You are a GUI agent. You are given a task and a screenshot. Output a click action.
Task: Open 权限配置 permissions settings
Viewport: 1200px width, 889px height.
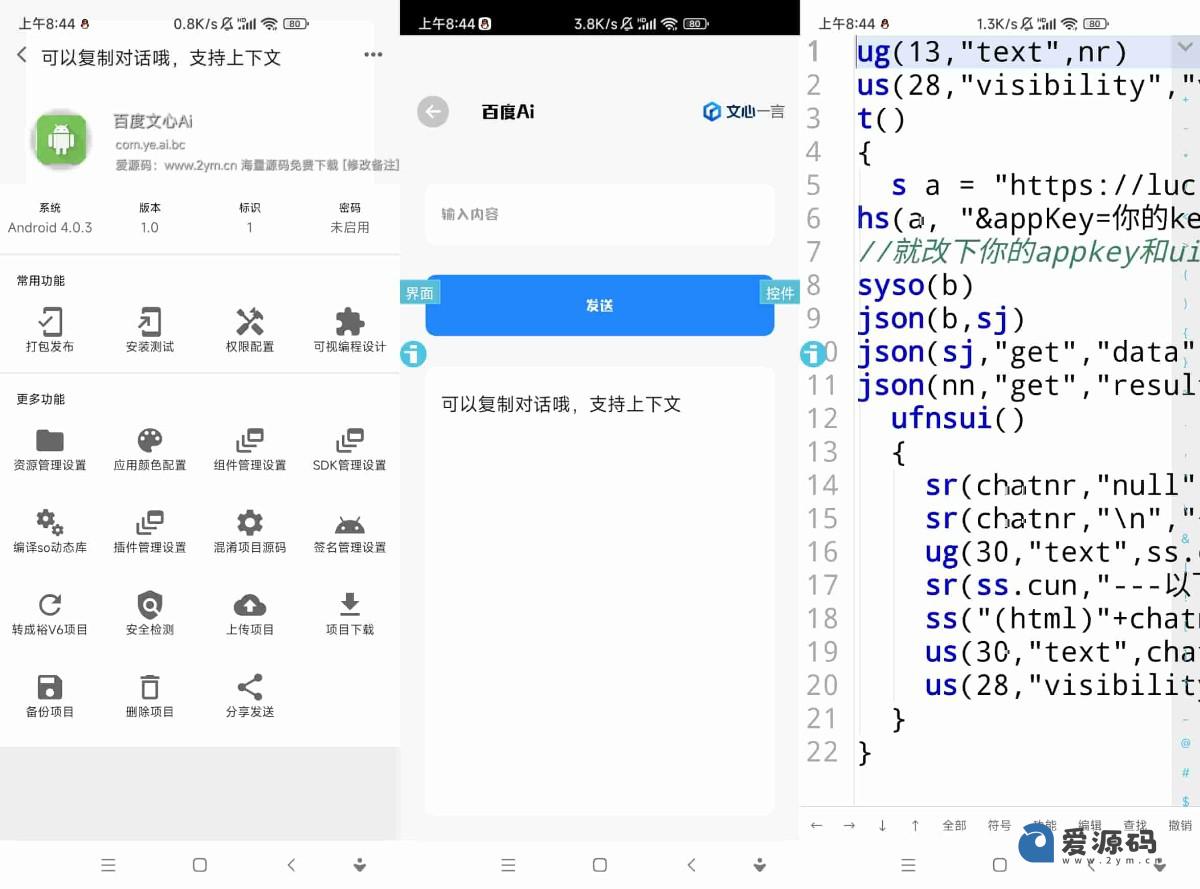(250, 330)
